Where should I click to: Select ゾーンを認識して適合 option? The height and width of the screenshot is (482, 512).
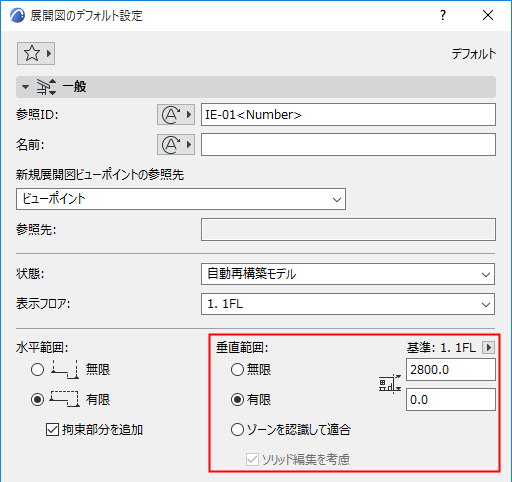click(237, 430)
